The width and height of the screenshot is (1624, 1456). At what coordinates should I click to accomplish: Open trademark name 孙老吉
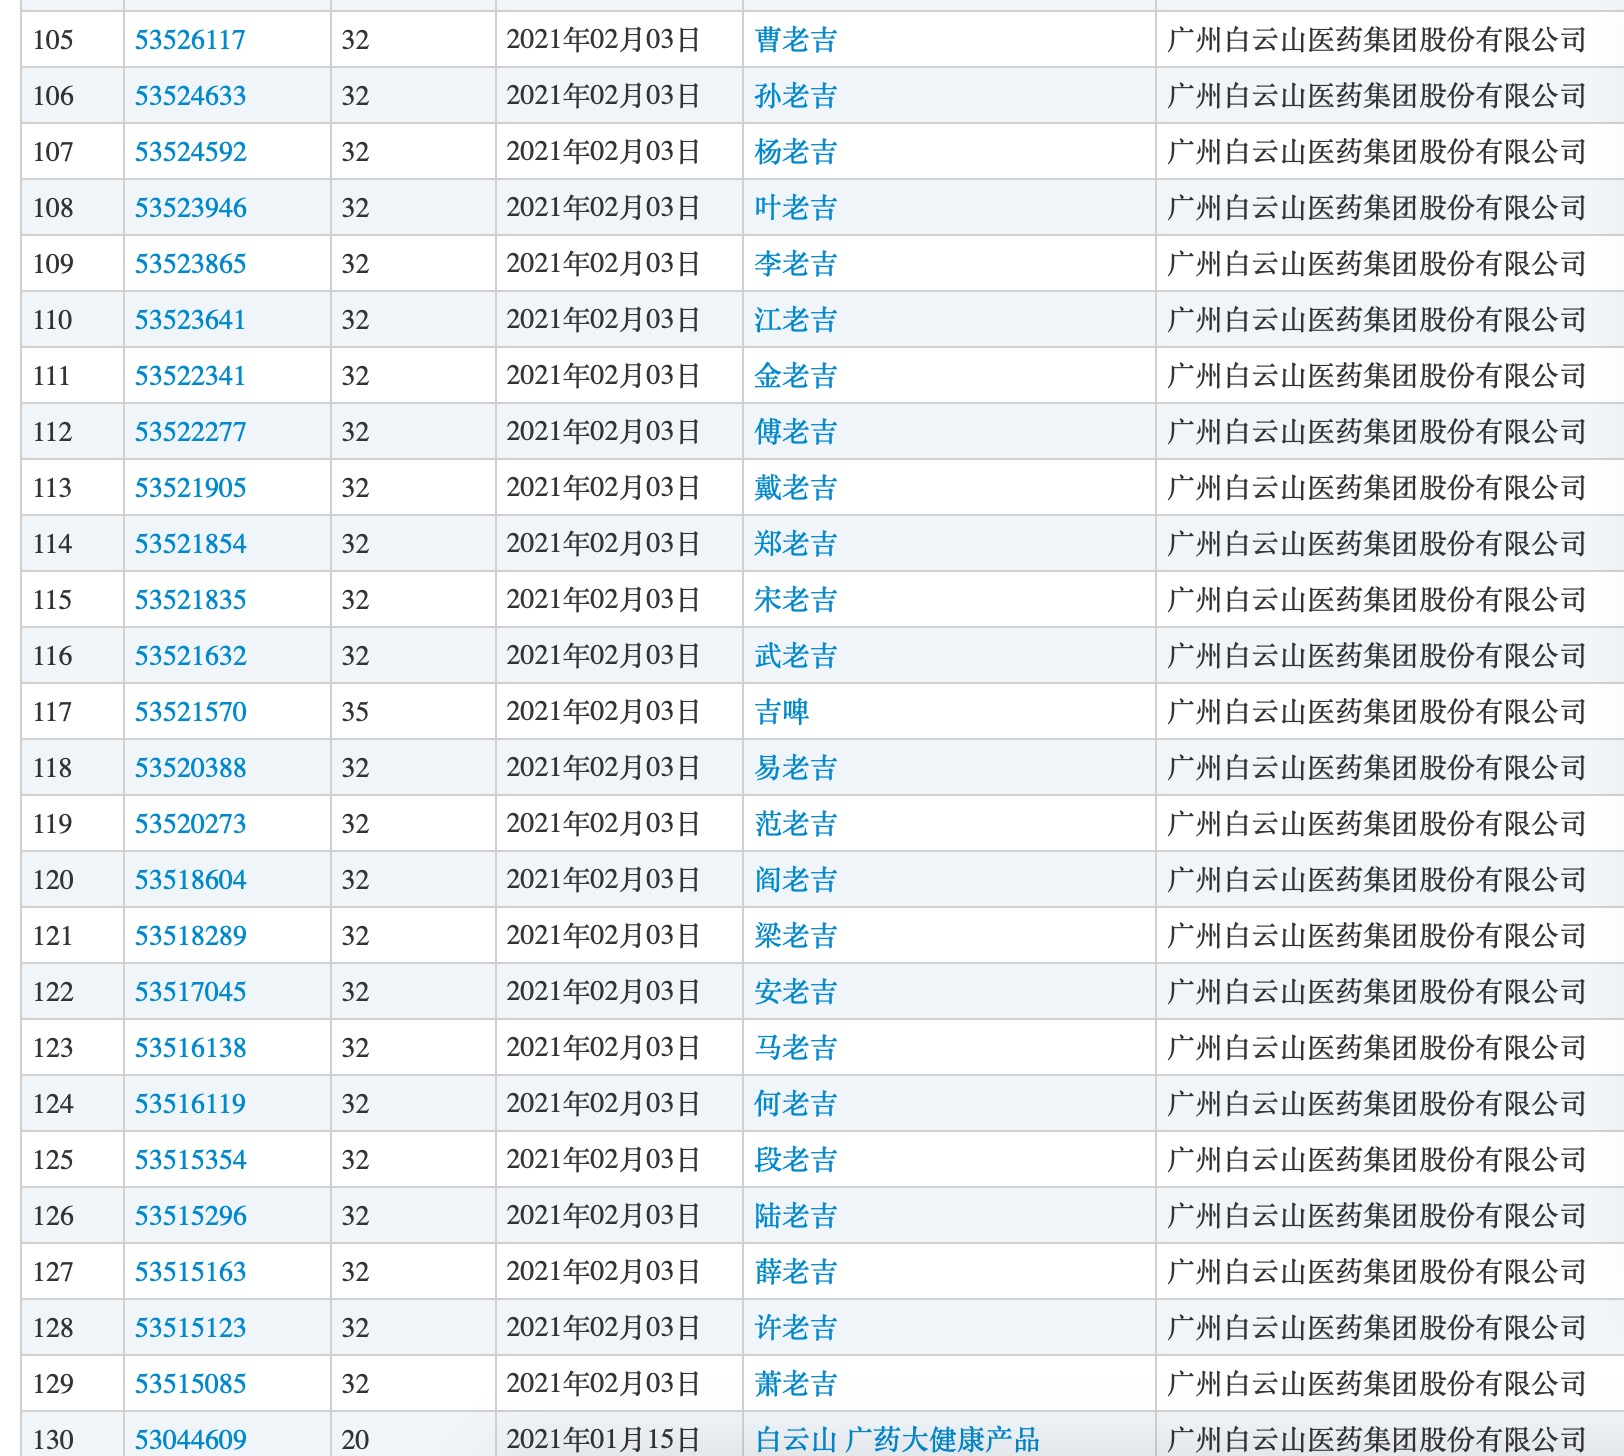796,96
